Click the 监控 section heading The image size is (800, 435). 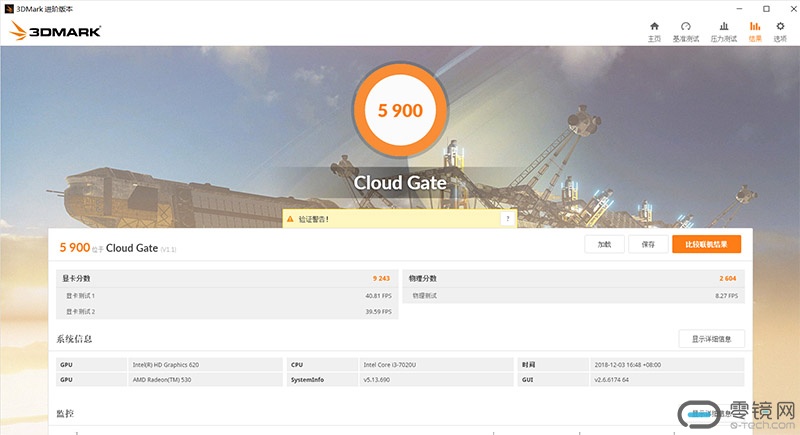65,414
